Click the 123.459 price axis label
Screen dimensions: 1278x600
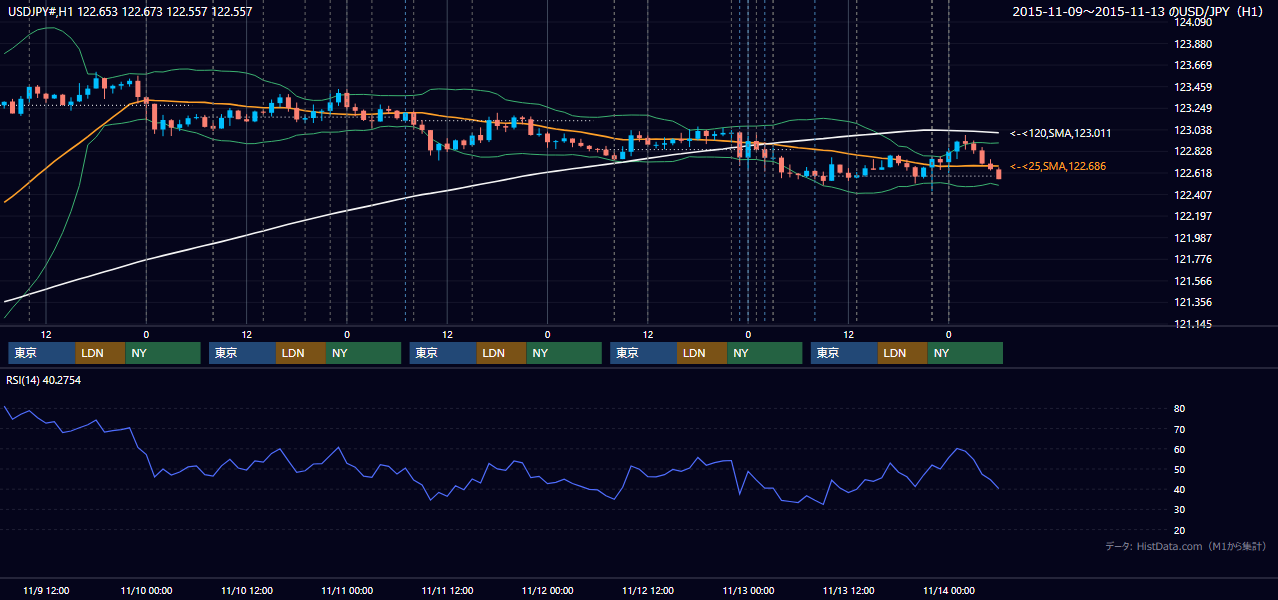pyautogui.click(x=1193, y=87)
